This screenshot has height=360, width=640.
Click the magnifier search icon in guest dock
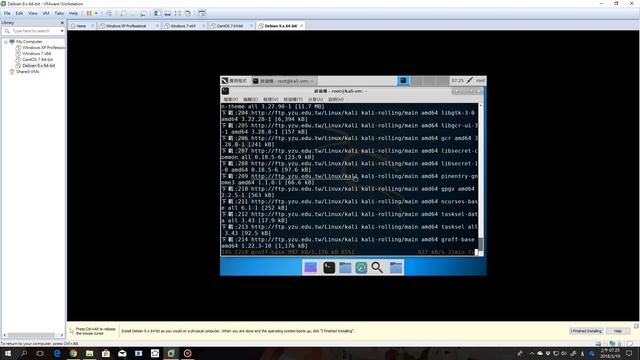377,268
